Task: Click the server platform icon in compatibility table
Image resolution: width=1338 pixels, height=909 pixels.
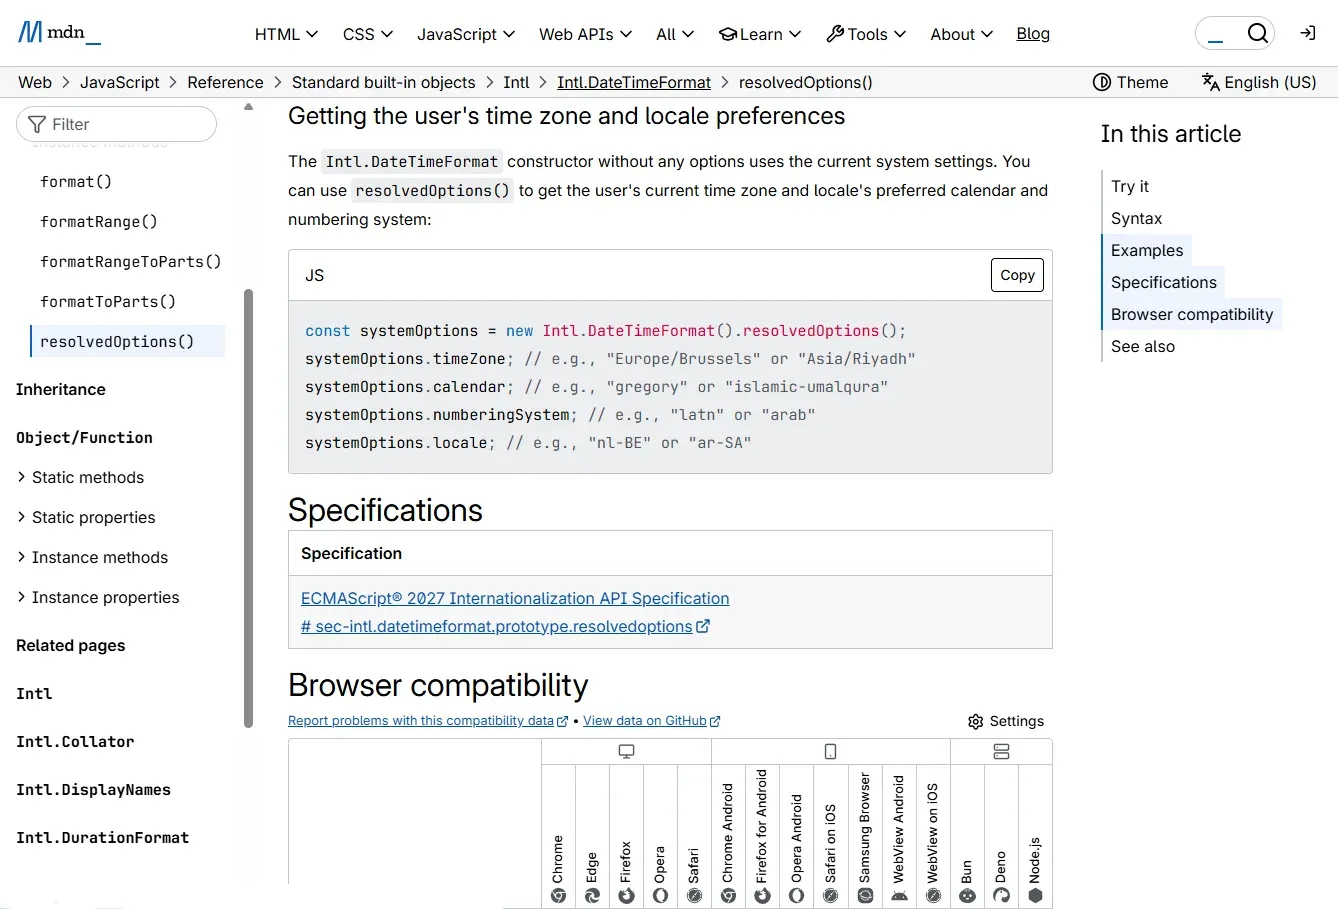Action: coord(1001,751)
